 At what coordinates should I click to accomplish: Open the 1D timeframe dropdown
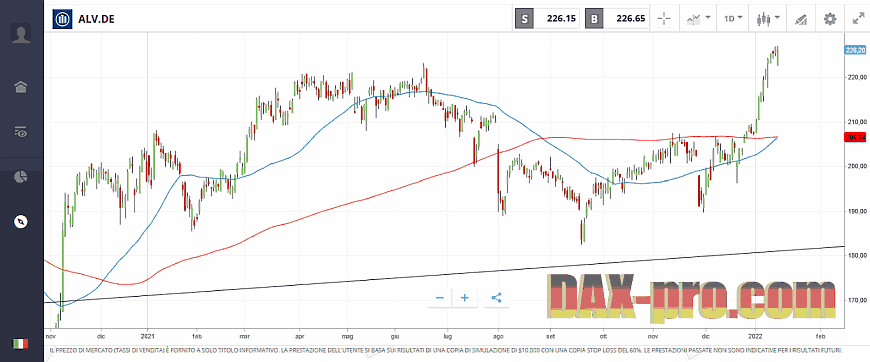732,19
